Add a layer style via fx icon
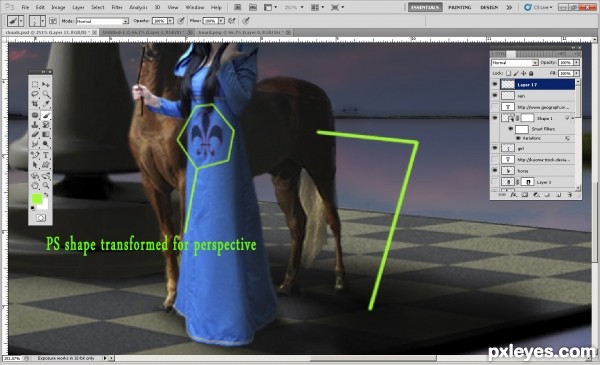 click(x=514, y=195)
